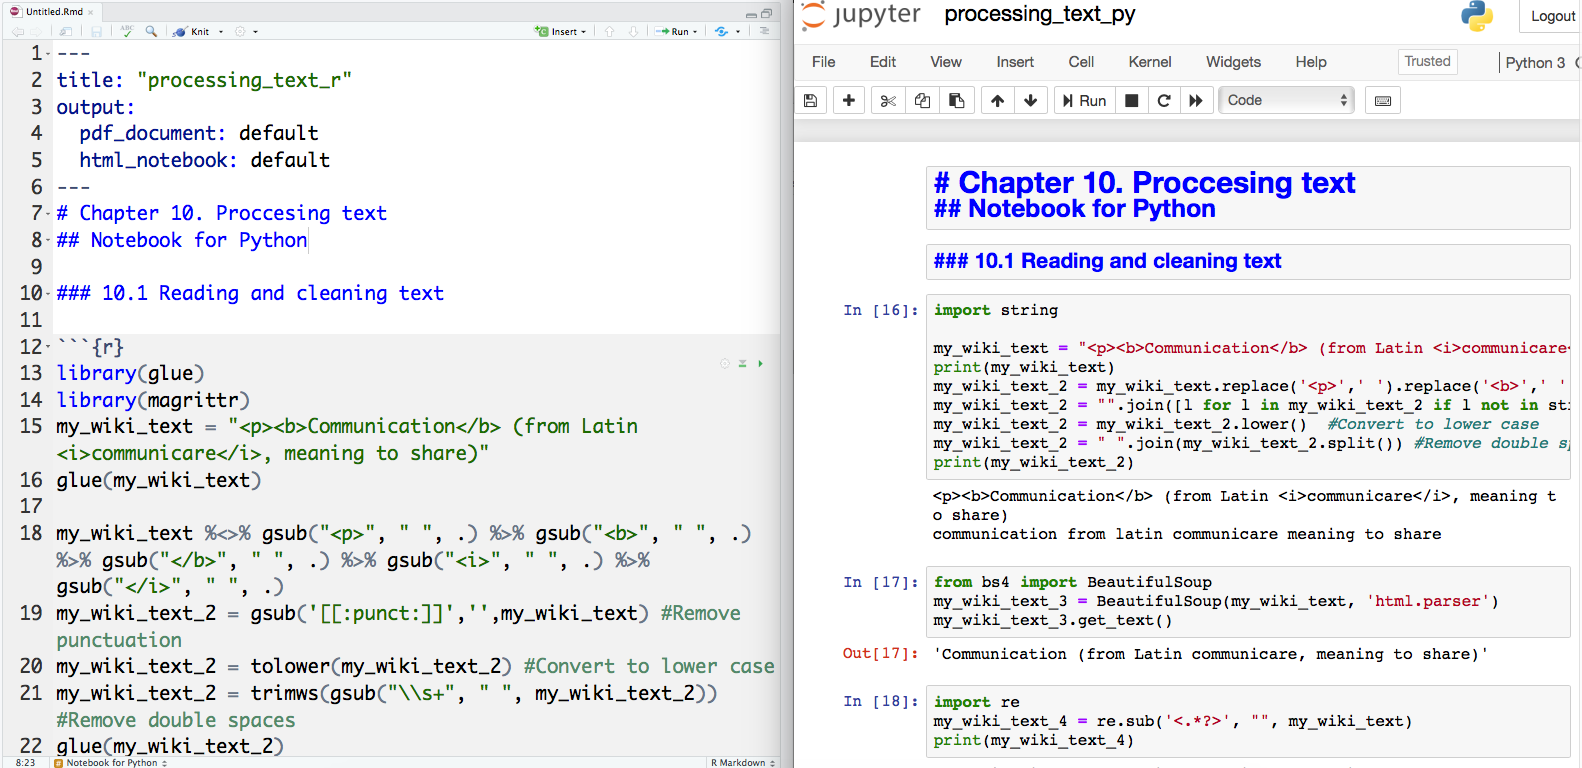This screenshot has height=768, width=1582.
Task: Click into code cell In [17]
Action: [x=1248, y=601]
